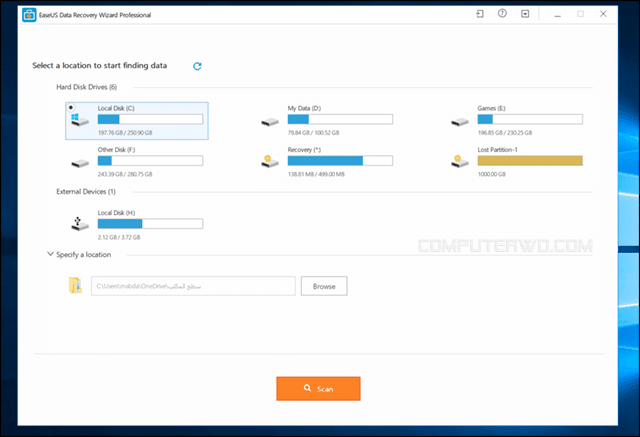640x437 pixels.
Task: Click the My Data (D:) drive icon
Action: tap(270, 122)
